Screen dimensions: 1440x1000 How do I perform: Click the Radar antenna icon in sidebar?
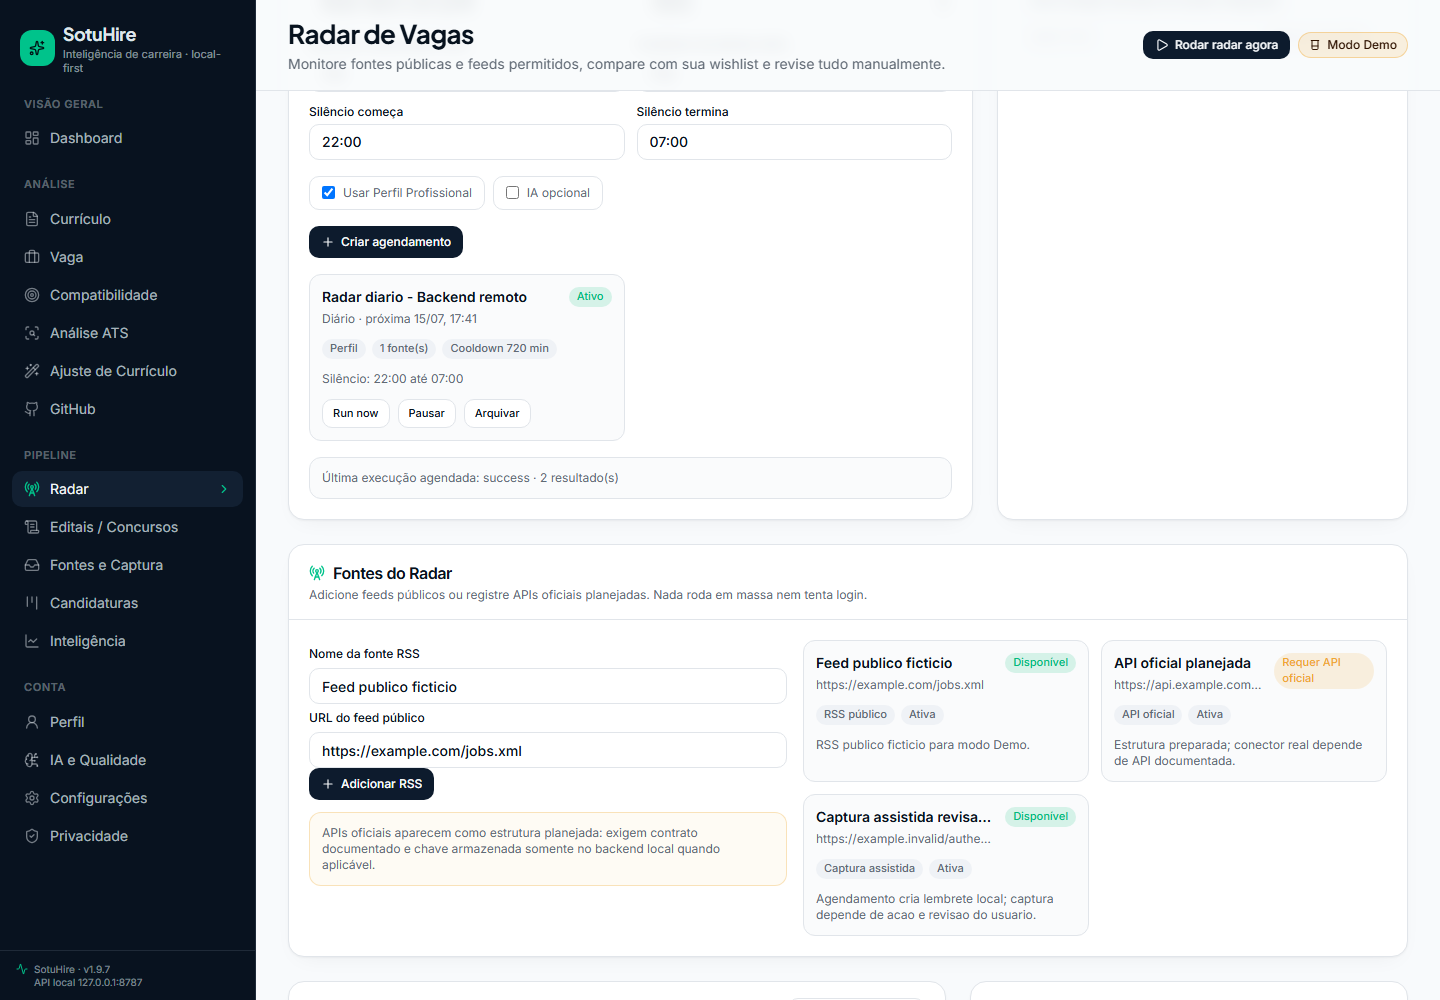tap(32, 489)
